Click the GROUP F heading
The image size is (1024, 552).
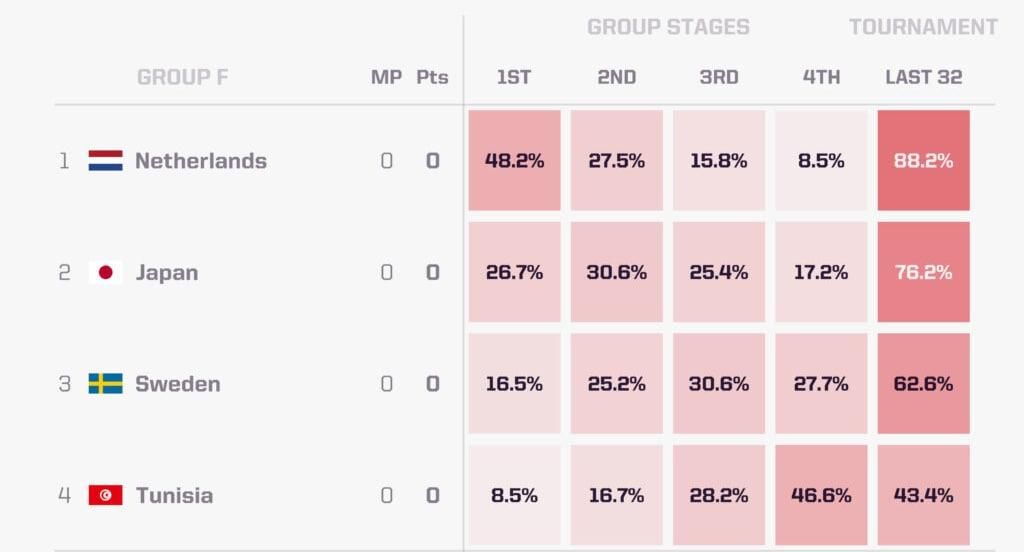coord(182,77)
